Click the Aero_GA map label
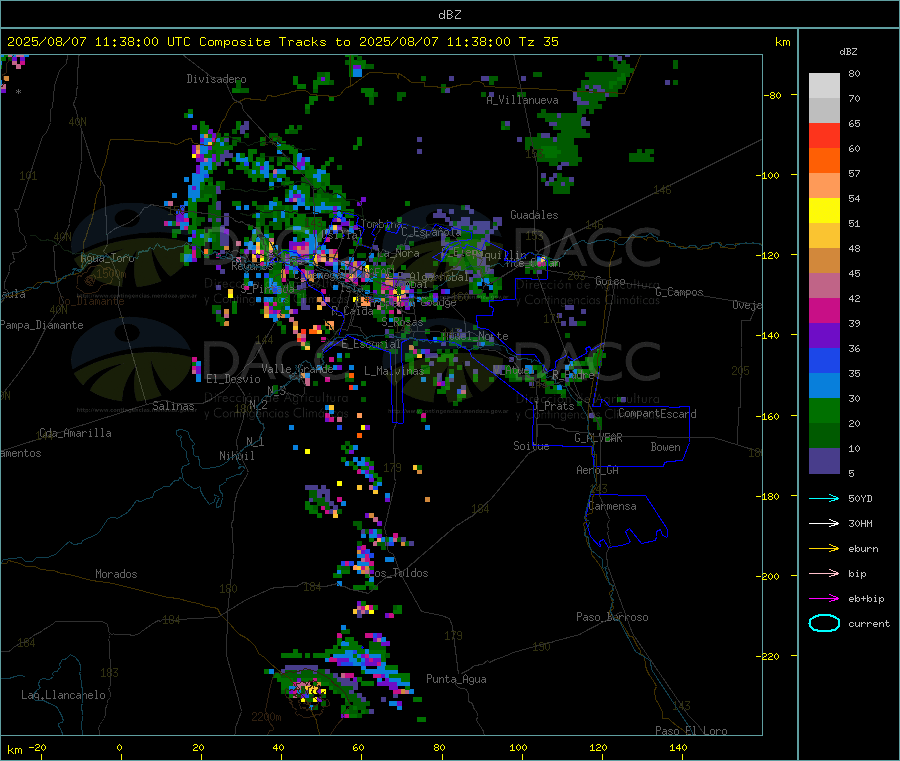Screen dimensions: 900x761 point(598,470)
